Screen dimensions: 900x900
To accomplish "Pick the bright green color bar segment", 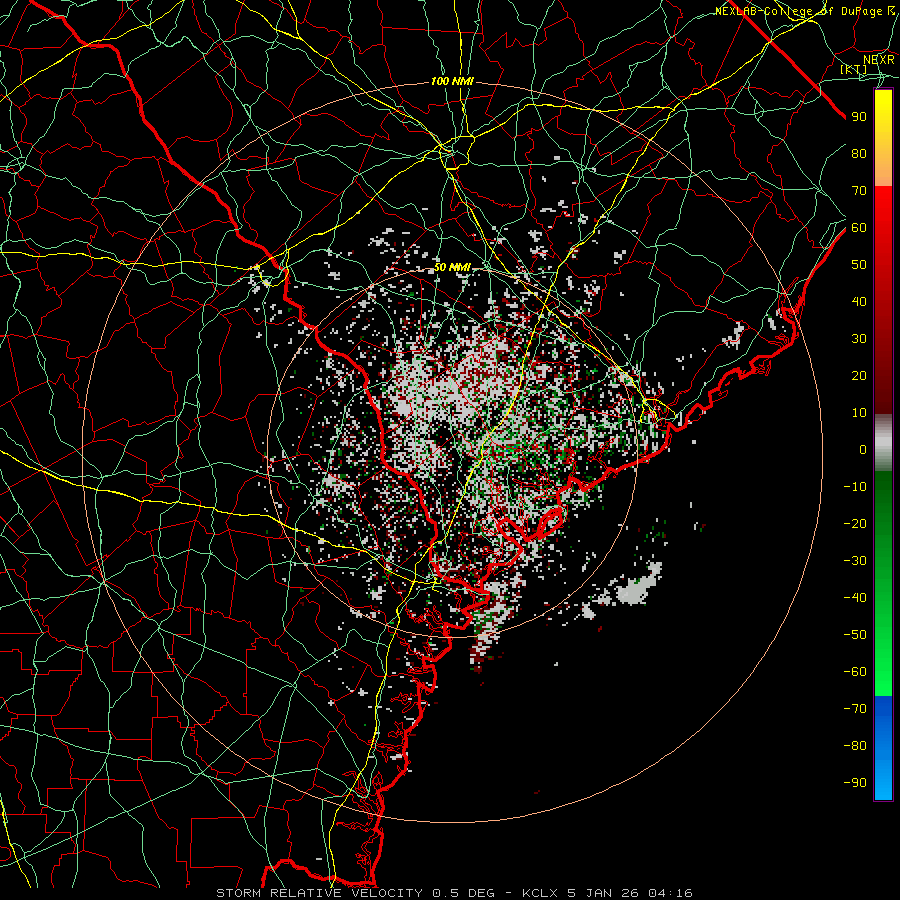I will coord(883,660).
